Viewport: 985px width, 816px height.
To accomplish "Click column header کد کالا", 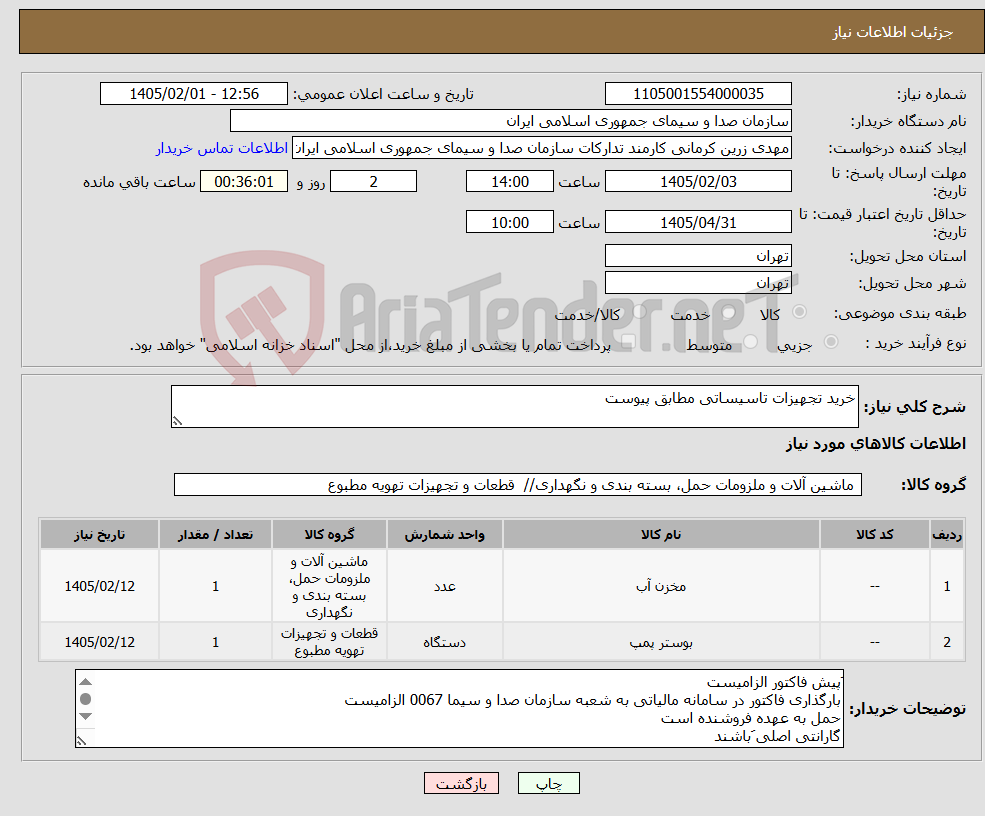I will pos(874,535).
